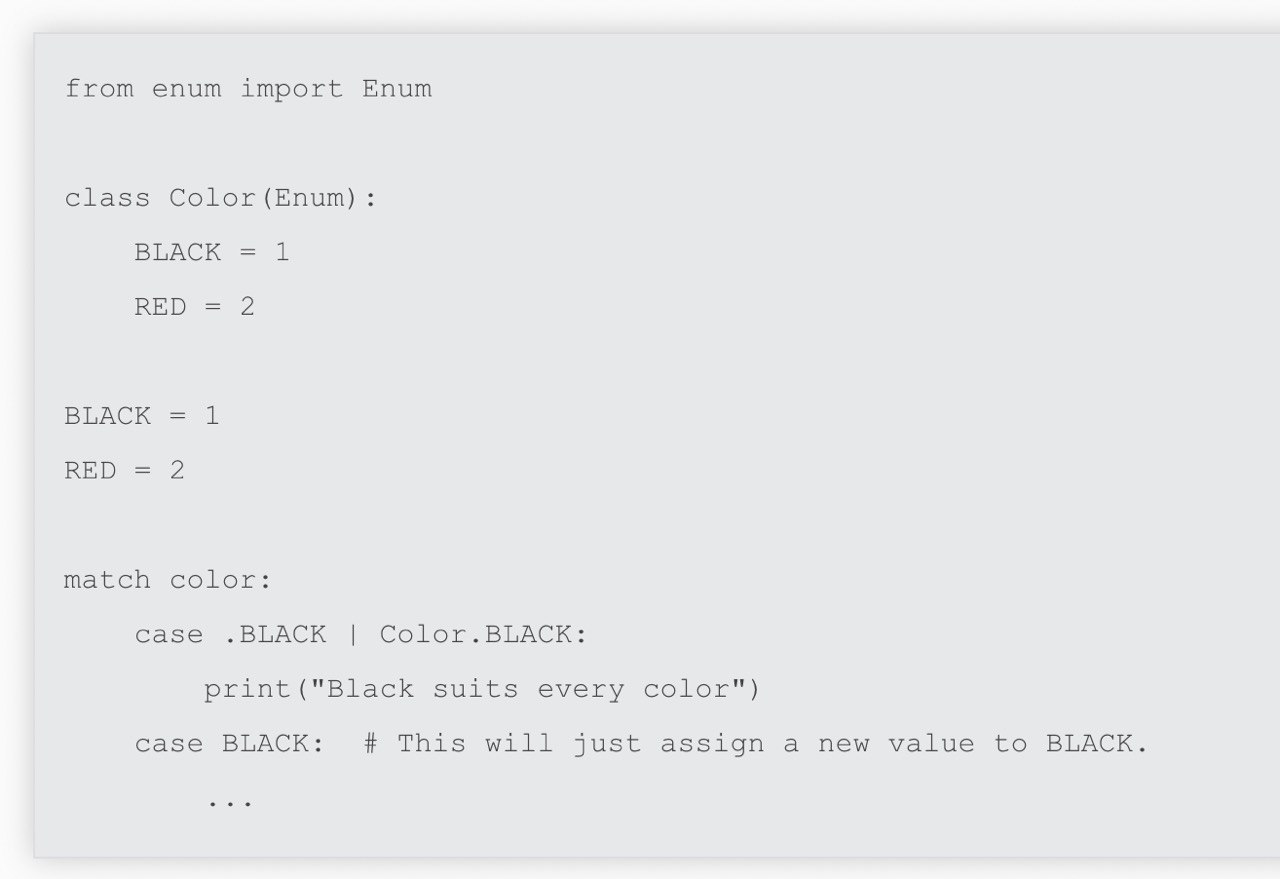Click the top-level 'RED = 2' assignment

point(125,470)
